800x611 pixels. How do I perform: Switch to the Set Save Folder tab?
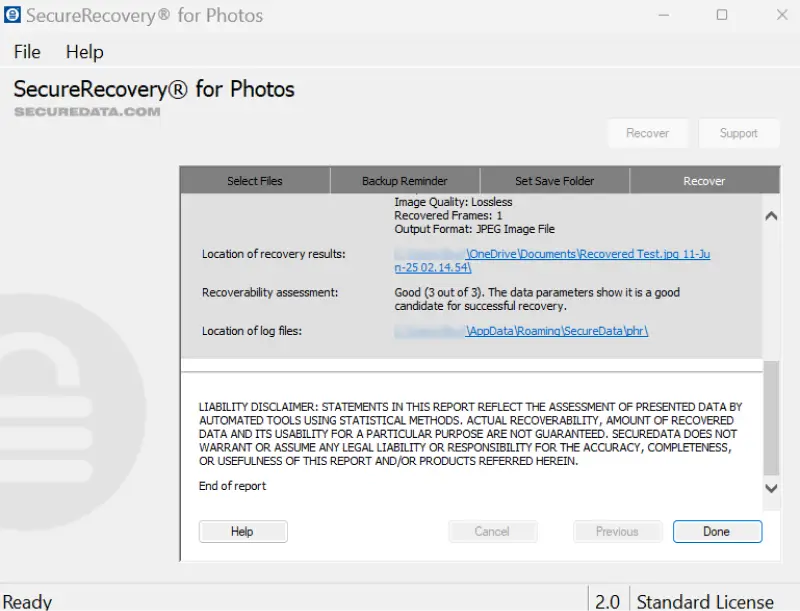tap(555, 181)
